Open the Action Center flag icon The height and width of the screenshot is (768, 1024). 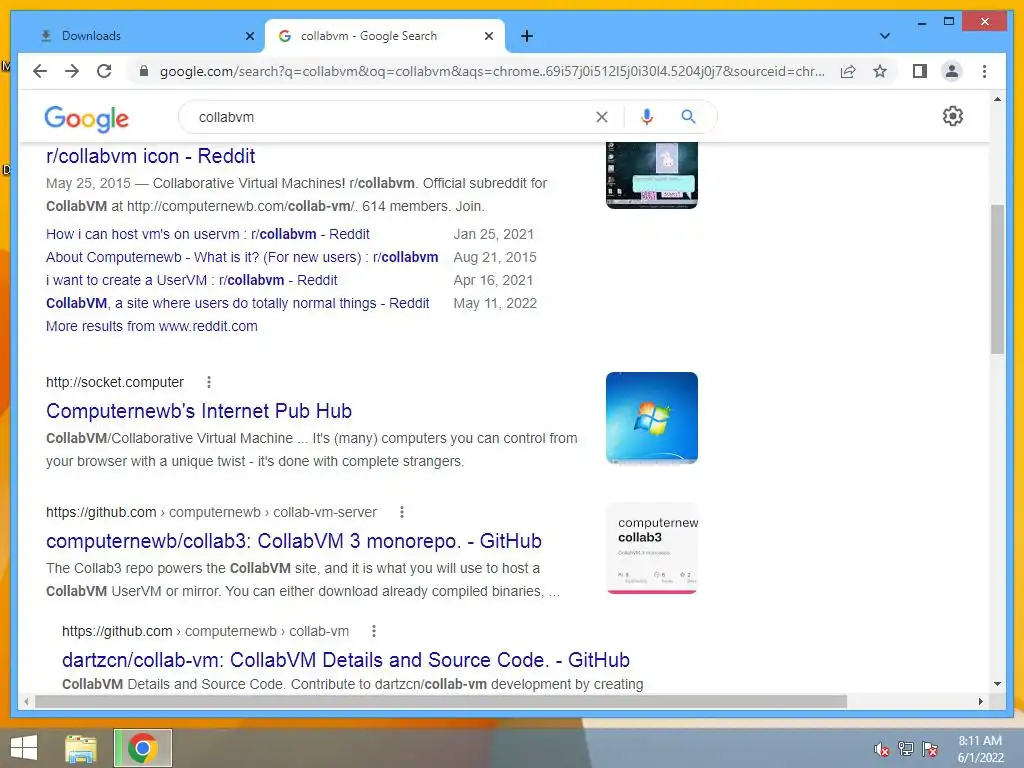(x=930, y=749)
